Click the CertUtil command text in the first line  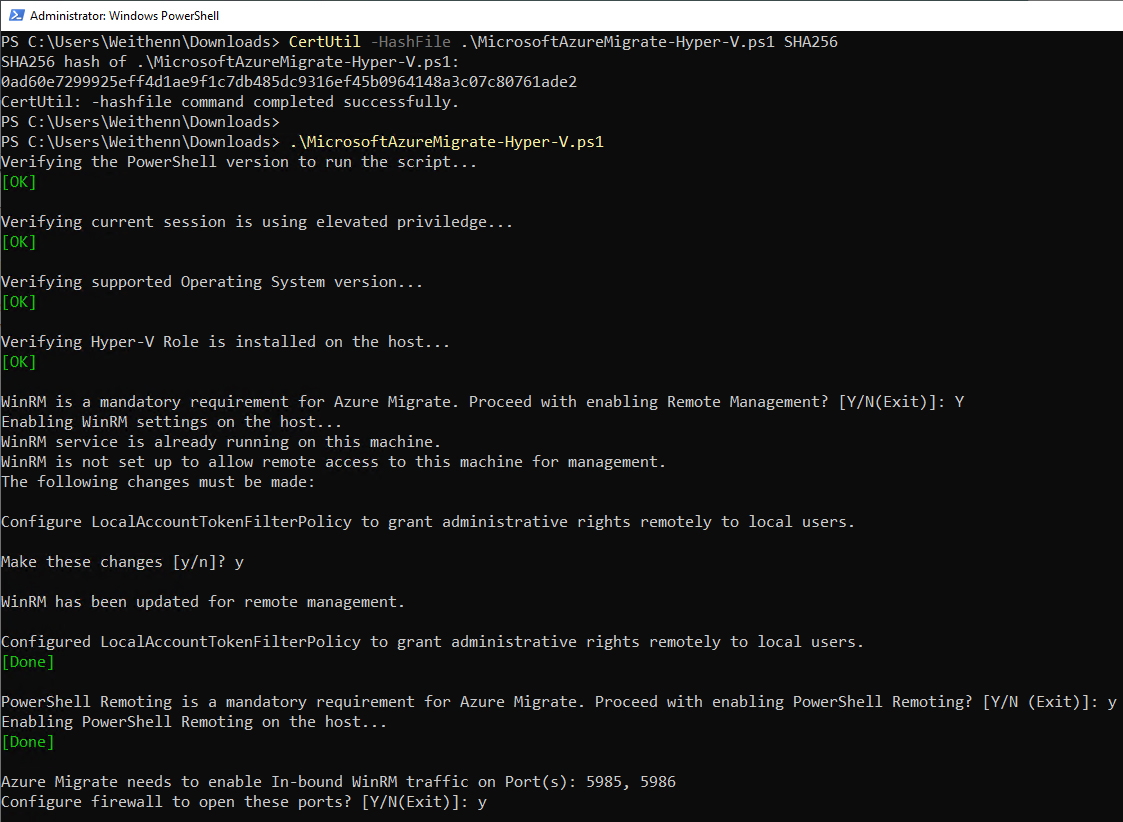pyautogui.click(x=324, y=42)
